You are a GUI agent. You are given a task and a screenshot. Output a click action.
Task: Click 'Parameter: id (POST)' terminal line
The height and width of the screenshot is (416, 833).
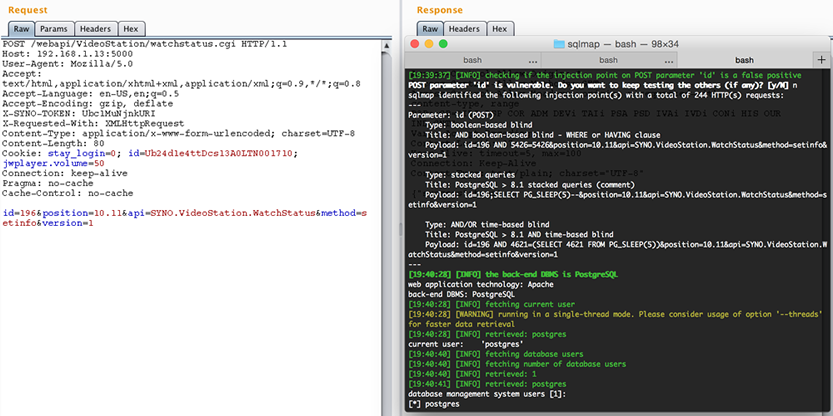click(x=451, y=115)
